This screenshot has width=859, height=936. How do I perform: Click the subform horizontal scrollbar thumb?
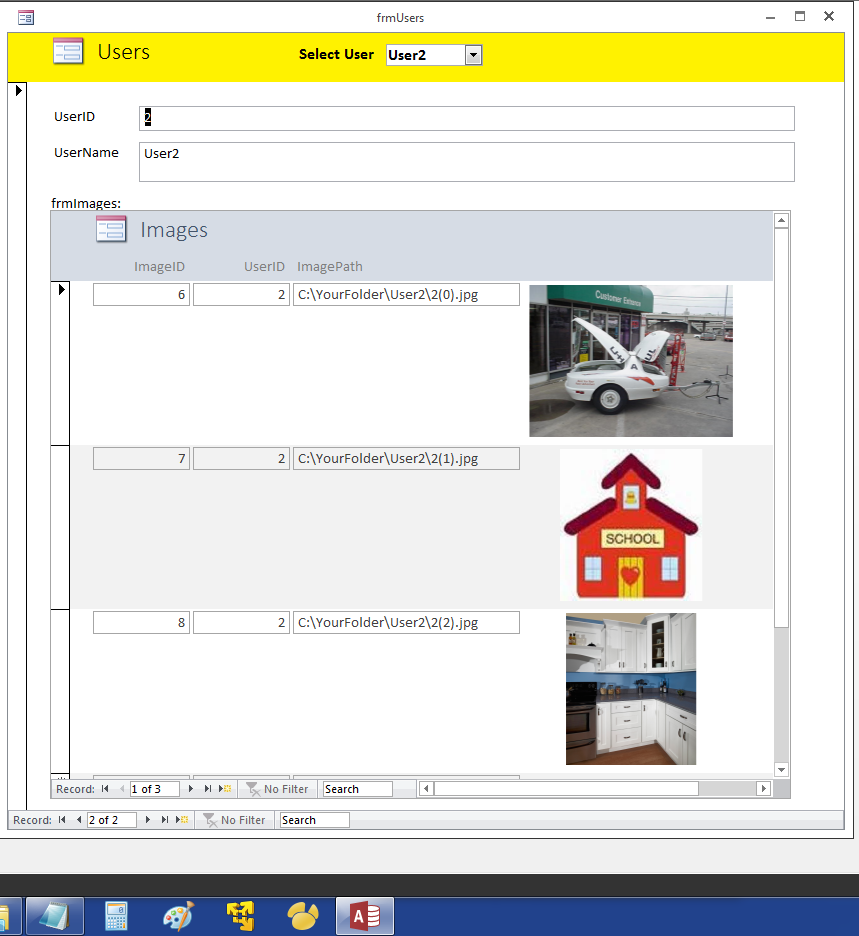566,789
